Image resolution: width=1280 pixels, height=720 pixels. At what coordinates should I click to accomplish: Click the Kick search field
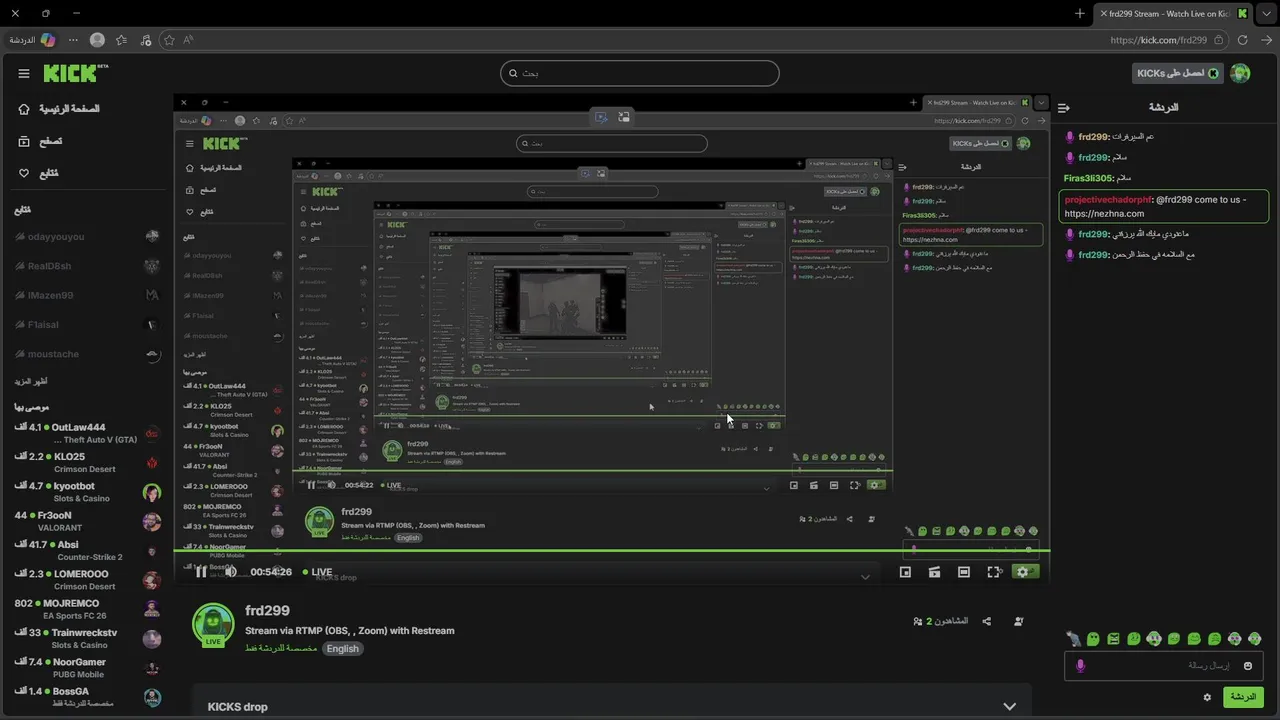coord(640,73)
